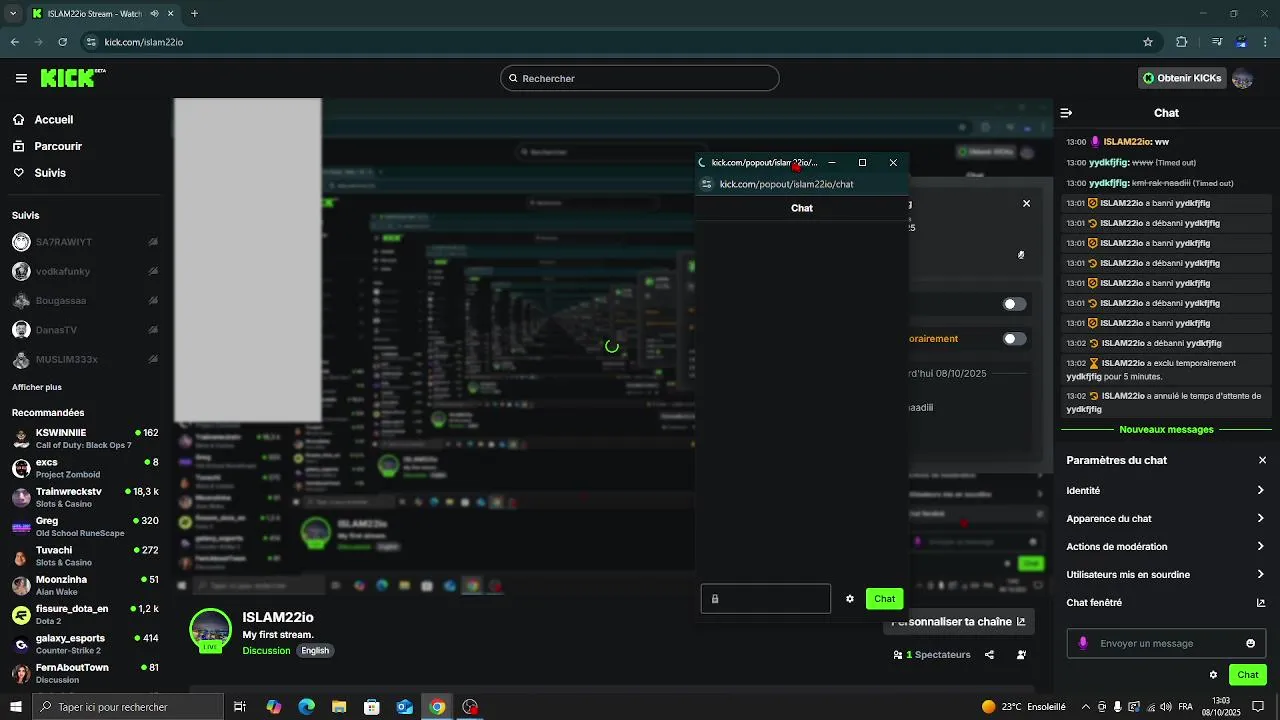Click the KICK logo
This screenshot has height=720, width=1280.
tap(73, 78)
